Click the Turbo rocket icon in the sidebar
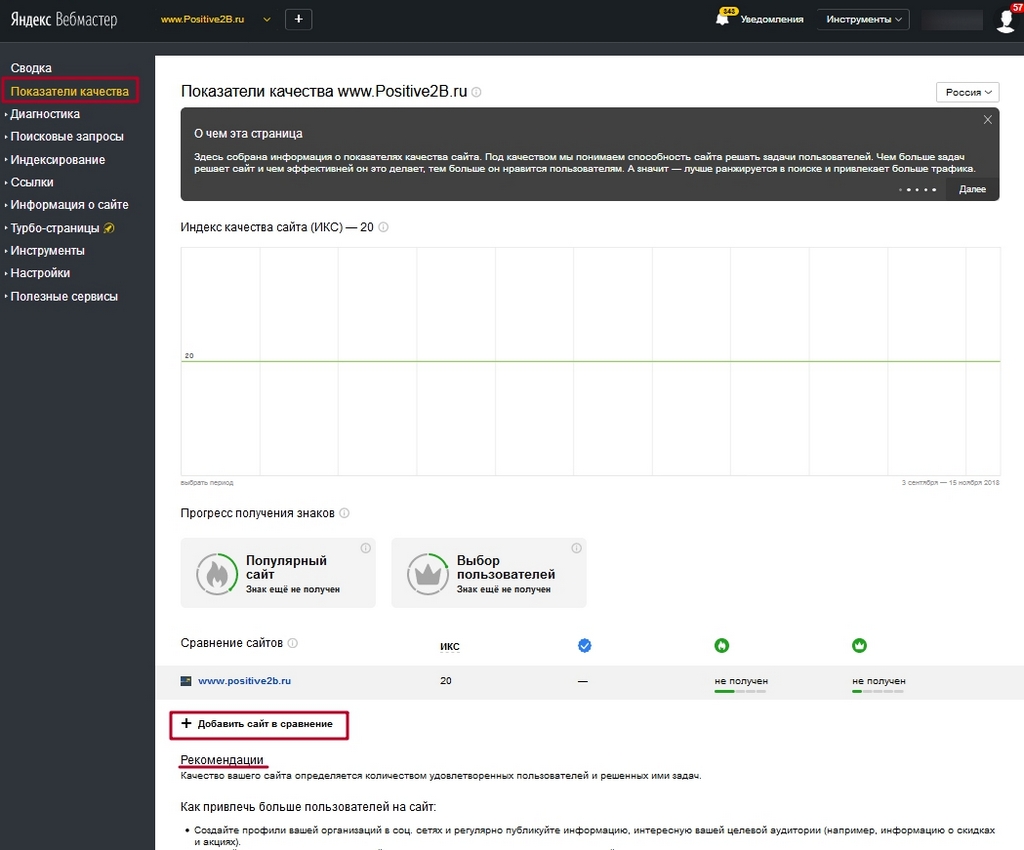This screenshot has height=850, width=1024. click(x=109, y=228)
